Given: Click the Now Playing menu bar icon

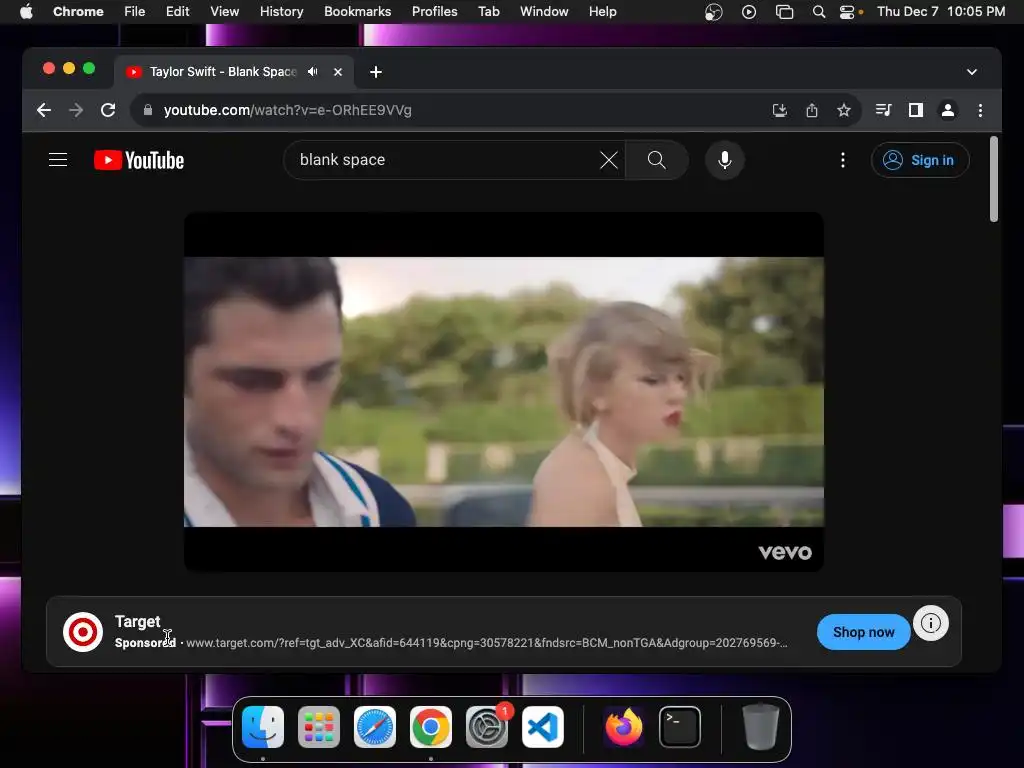Looking at the screenshot, I should click(x=749, y=12).
